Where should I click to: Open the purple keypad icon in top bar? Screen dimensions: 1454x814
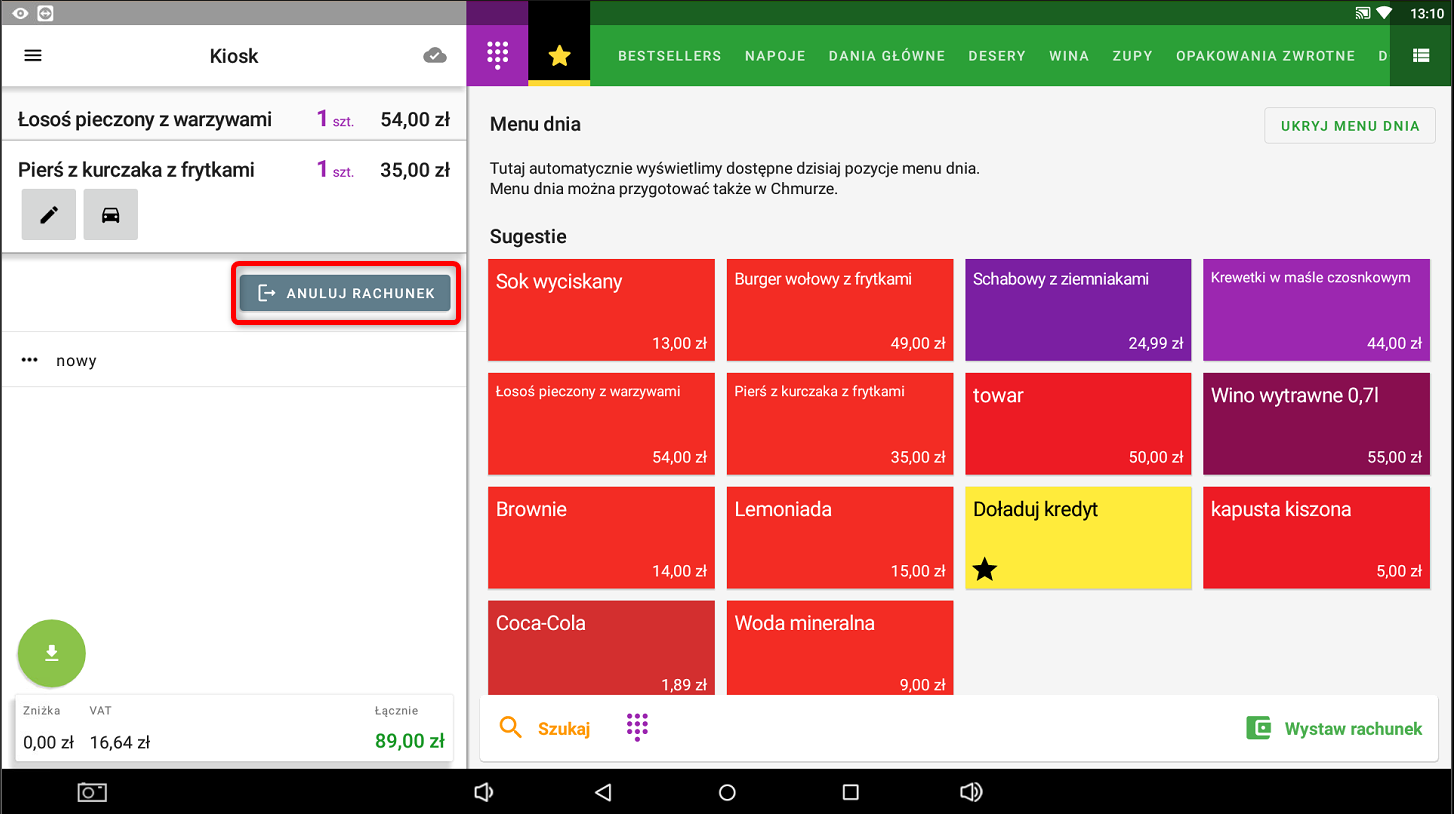(497, 56)
